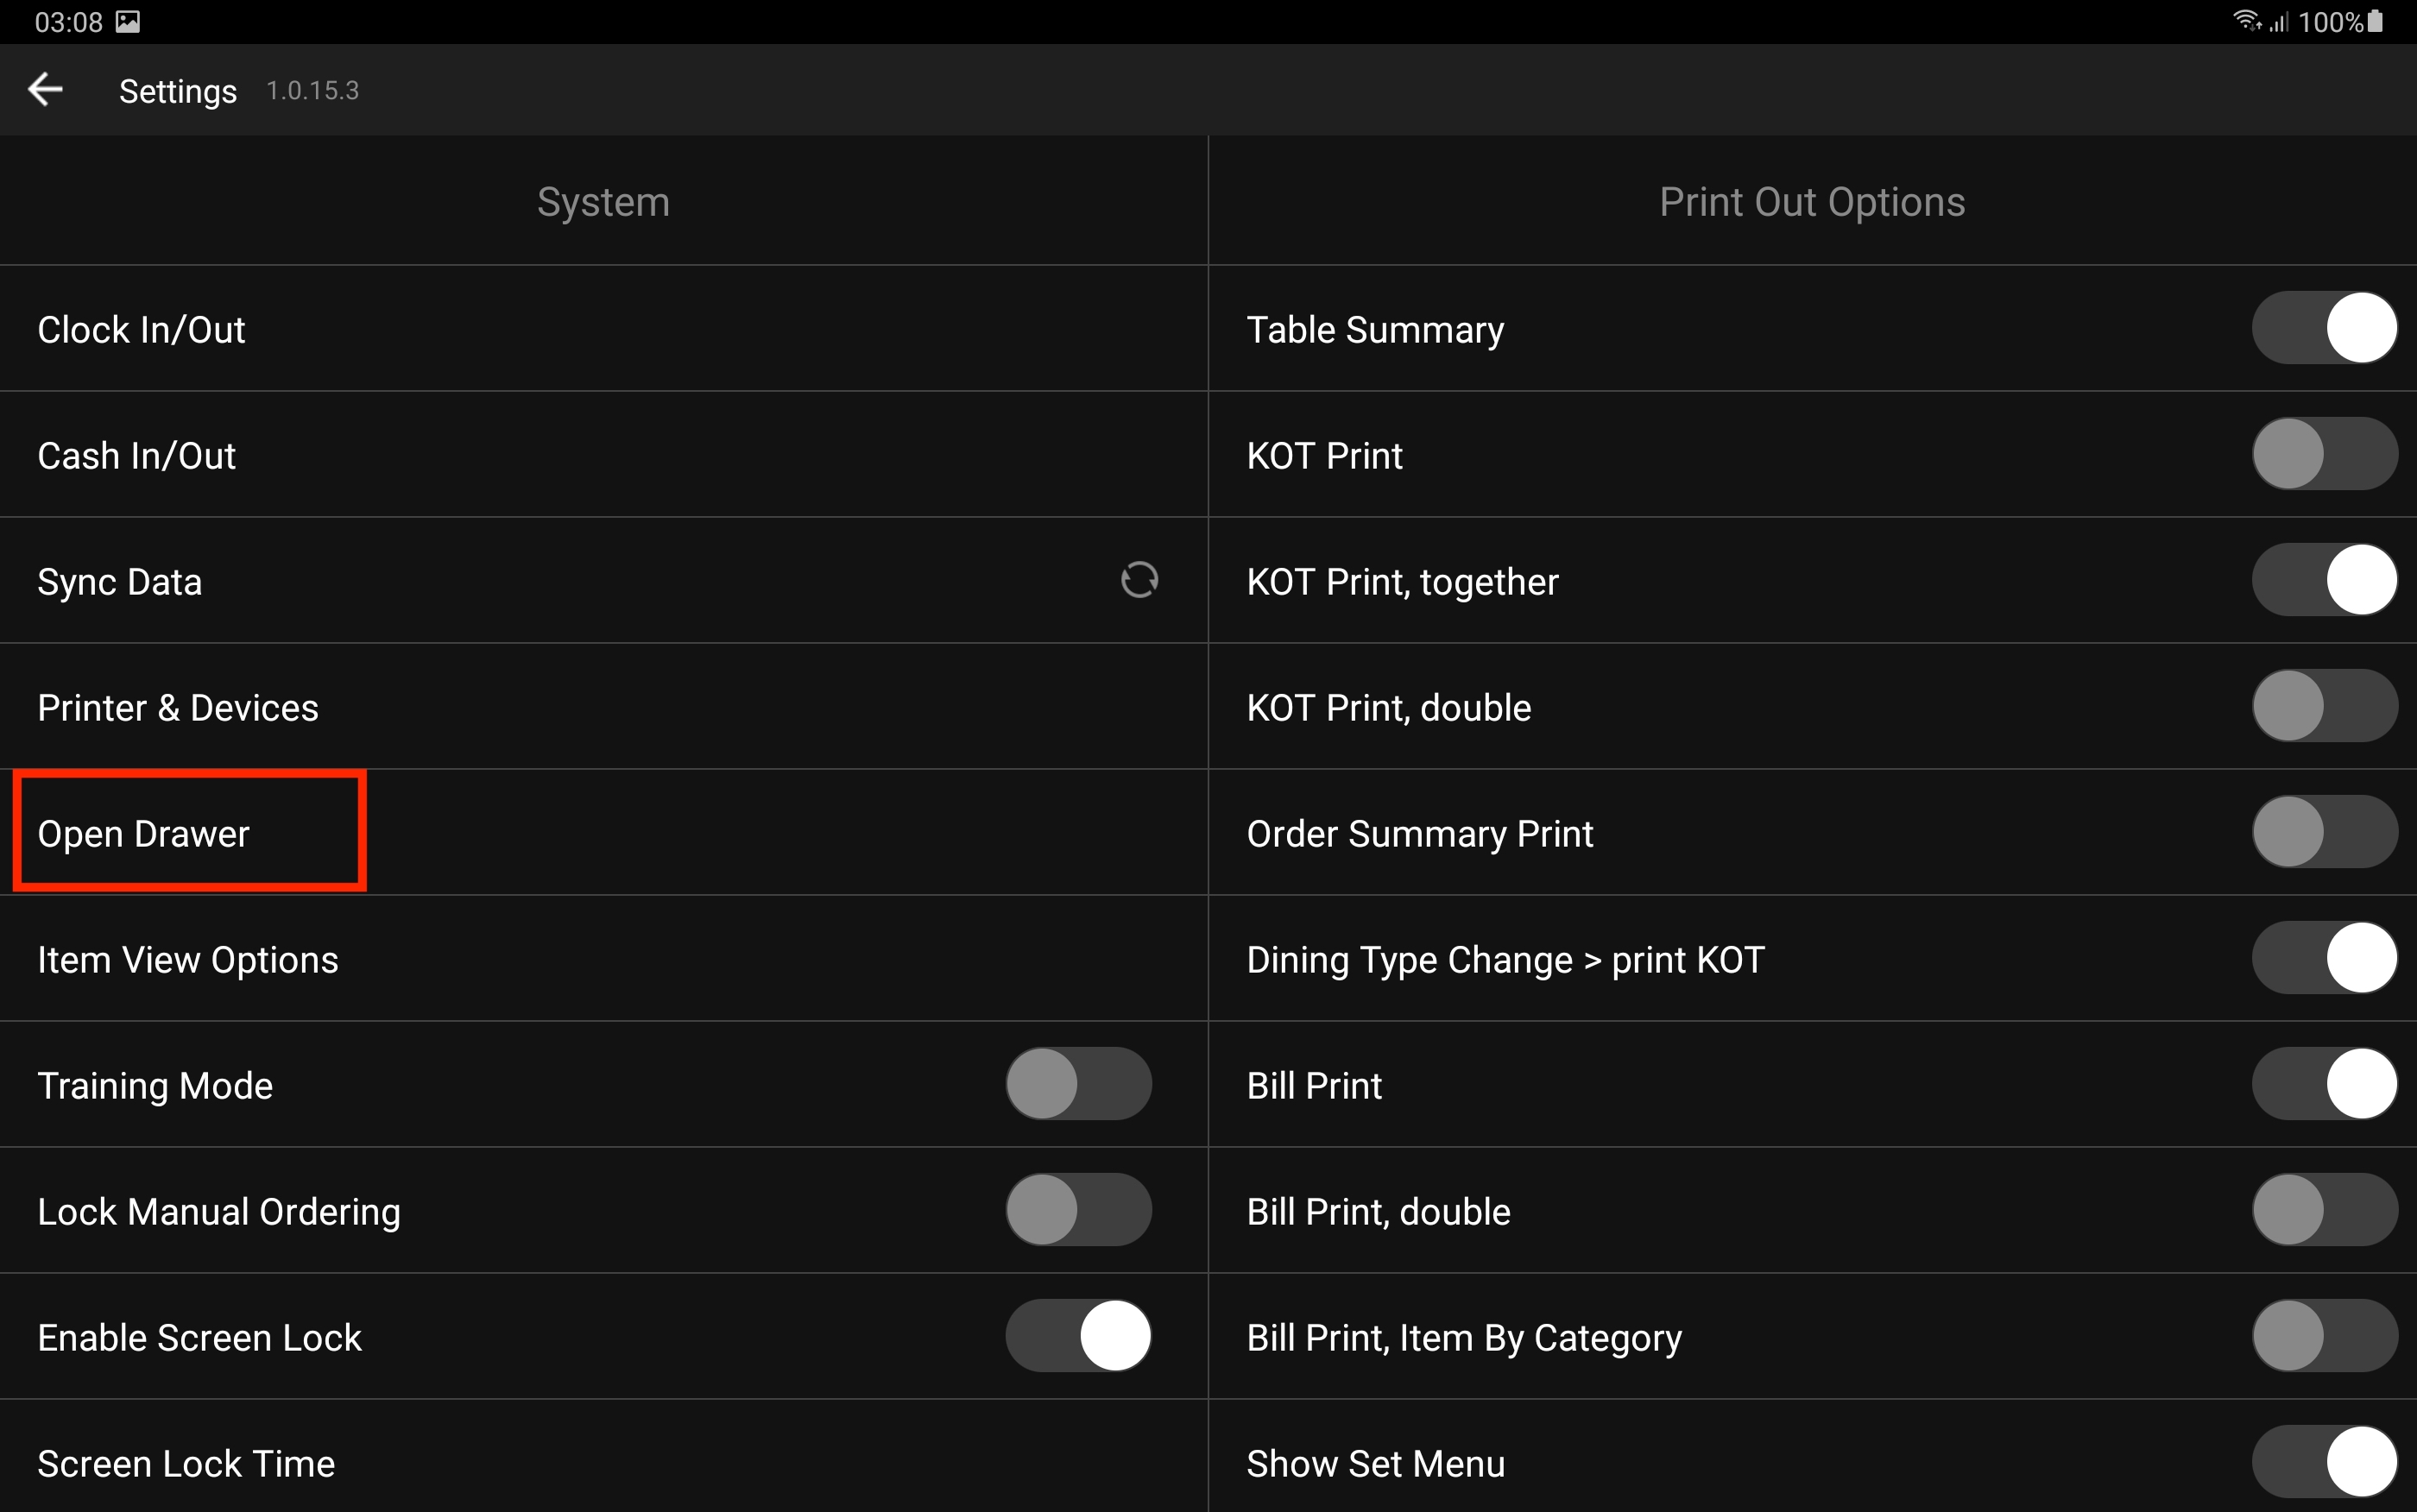Open Clock In/Out settings
Viewport: 2417px width, 1512px height.
click(x=141, y=330)
